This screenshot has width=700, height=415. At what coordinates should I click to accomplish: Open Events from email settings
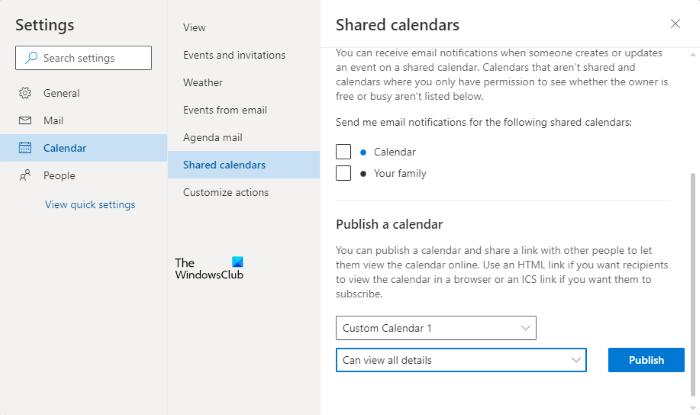(x=225, y=110)
